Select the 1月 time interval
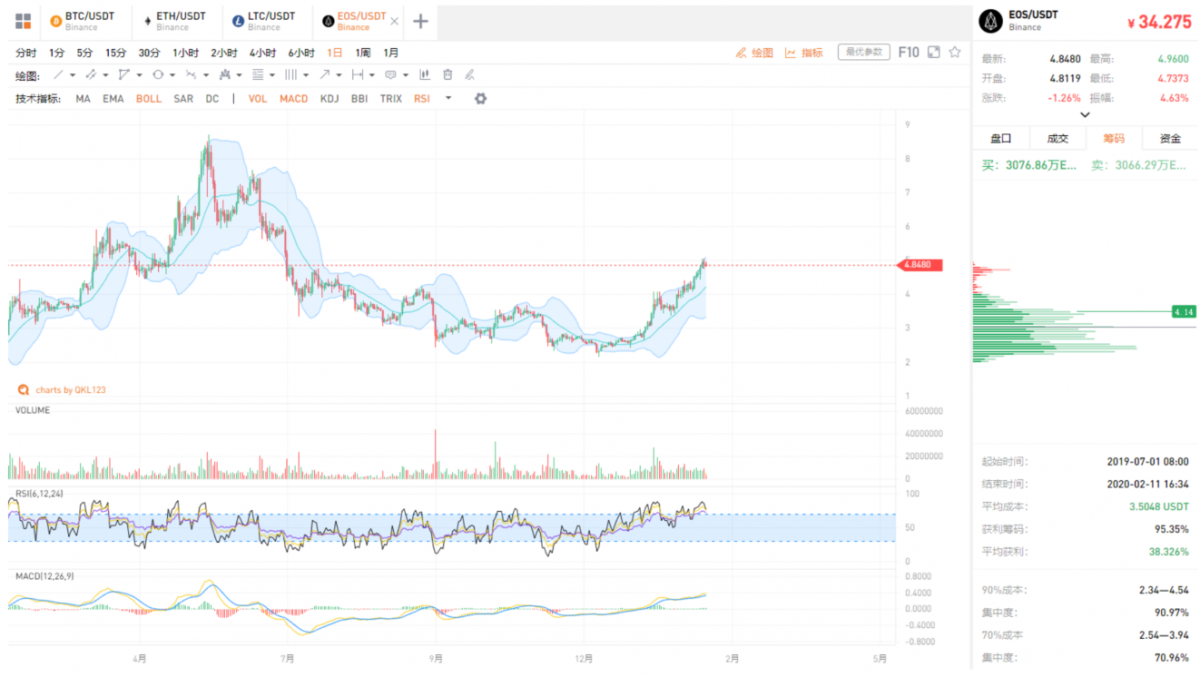Viewport: 1200px width, 677px height. pos(392,52)
